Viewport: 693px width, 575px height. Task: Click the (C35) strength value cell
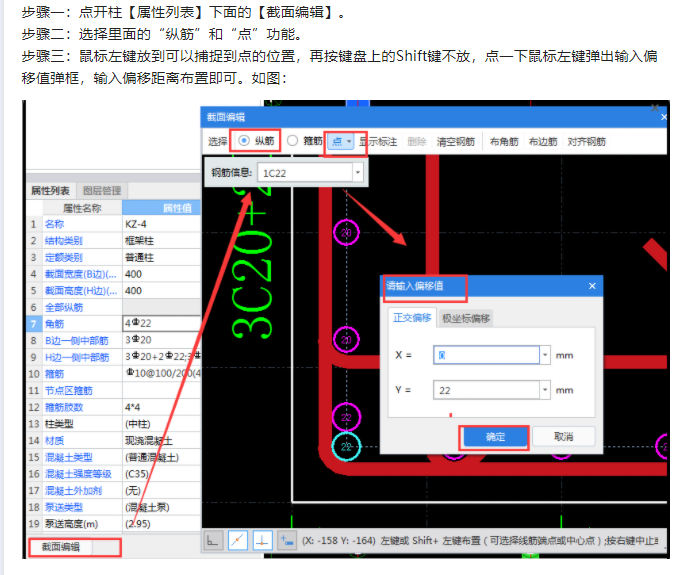click(161, 474)
